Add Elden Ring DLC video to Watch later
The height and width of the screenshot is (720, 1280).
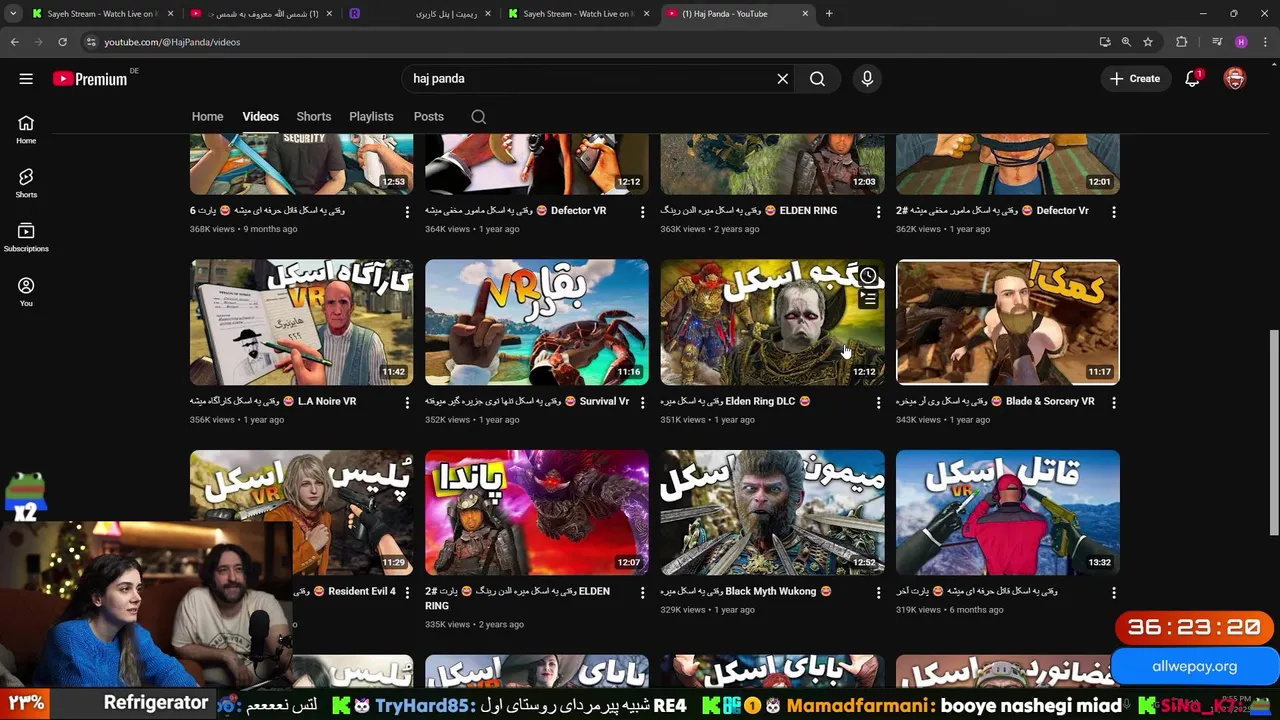(868, 276)
